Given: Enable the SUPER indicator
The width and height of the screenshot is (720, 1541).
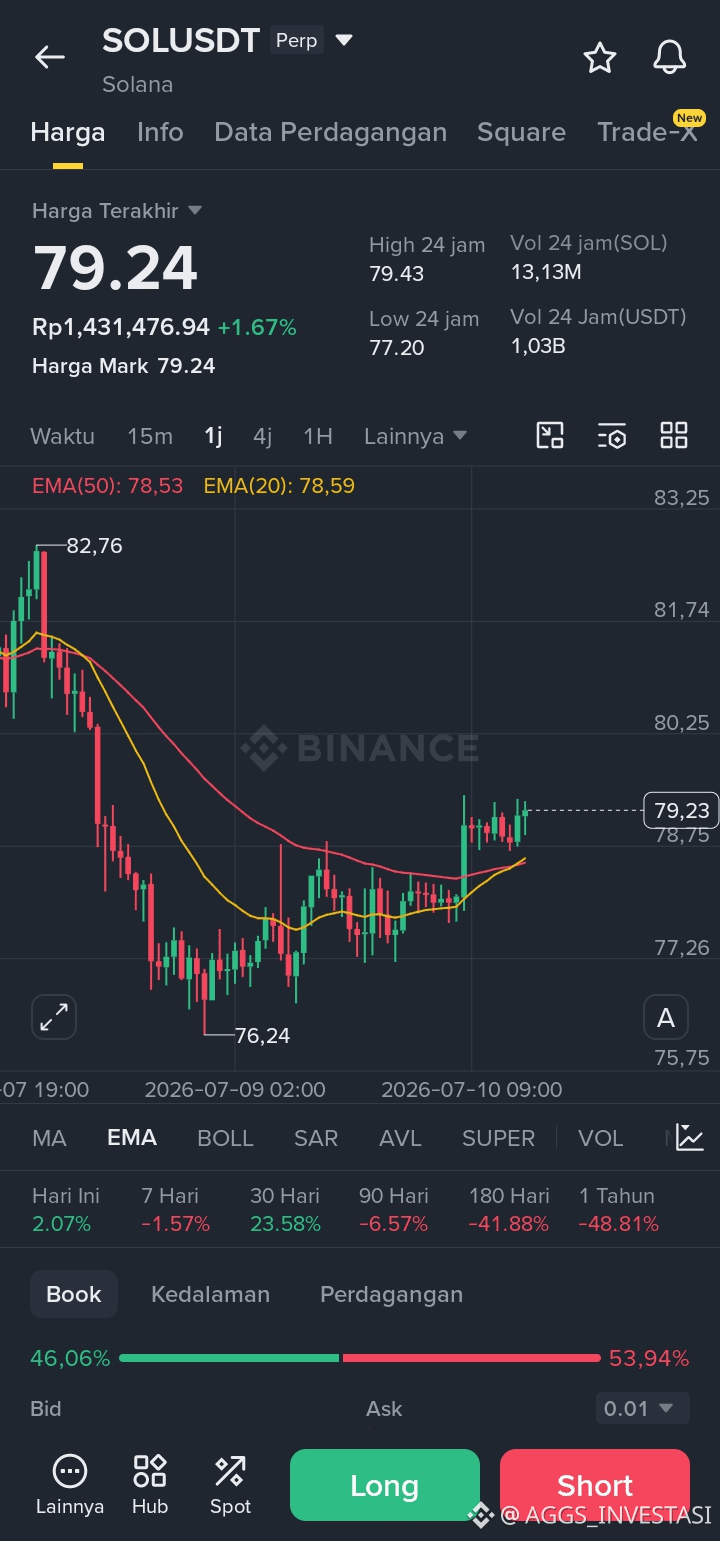Looking at the screenshot, I should (x=498, y=1138).
